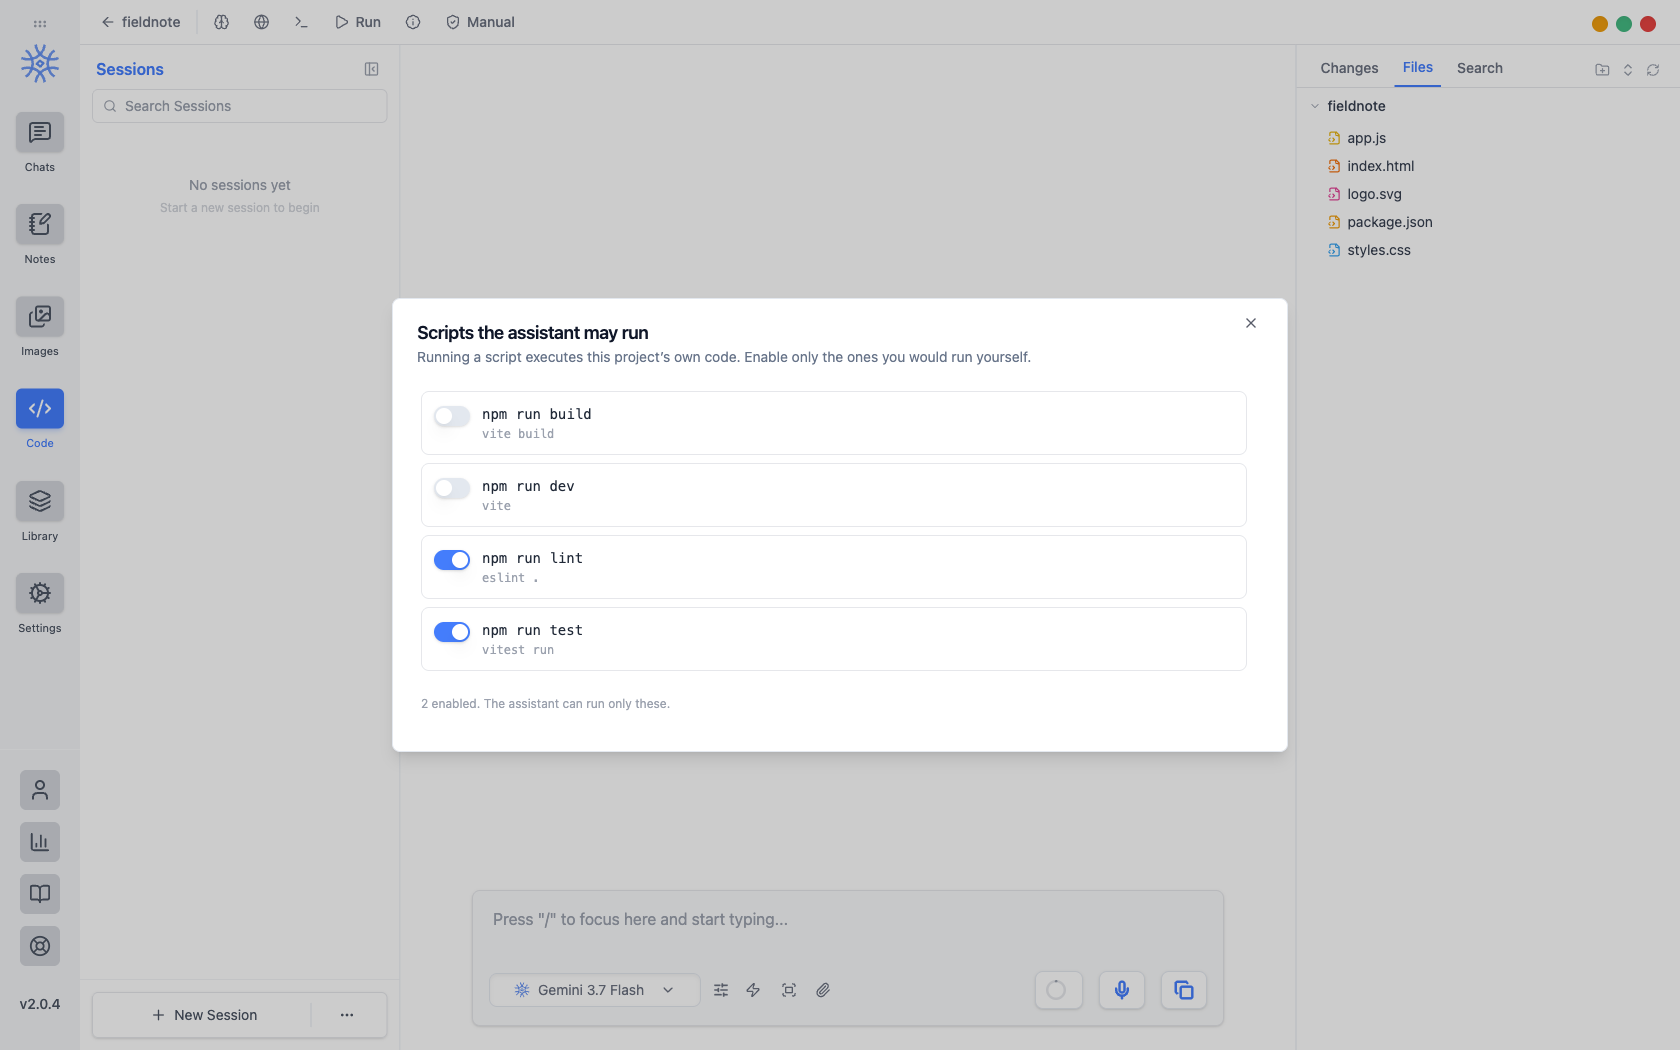The image size is (1680, 1050).
Task: Collapse the Sessions panel
Action: click(x=371, y=69)
